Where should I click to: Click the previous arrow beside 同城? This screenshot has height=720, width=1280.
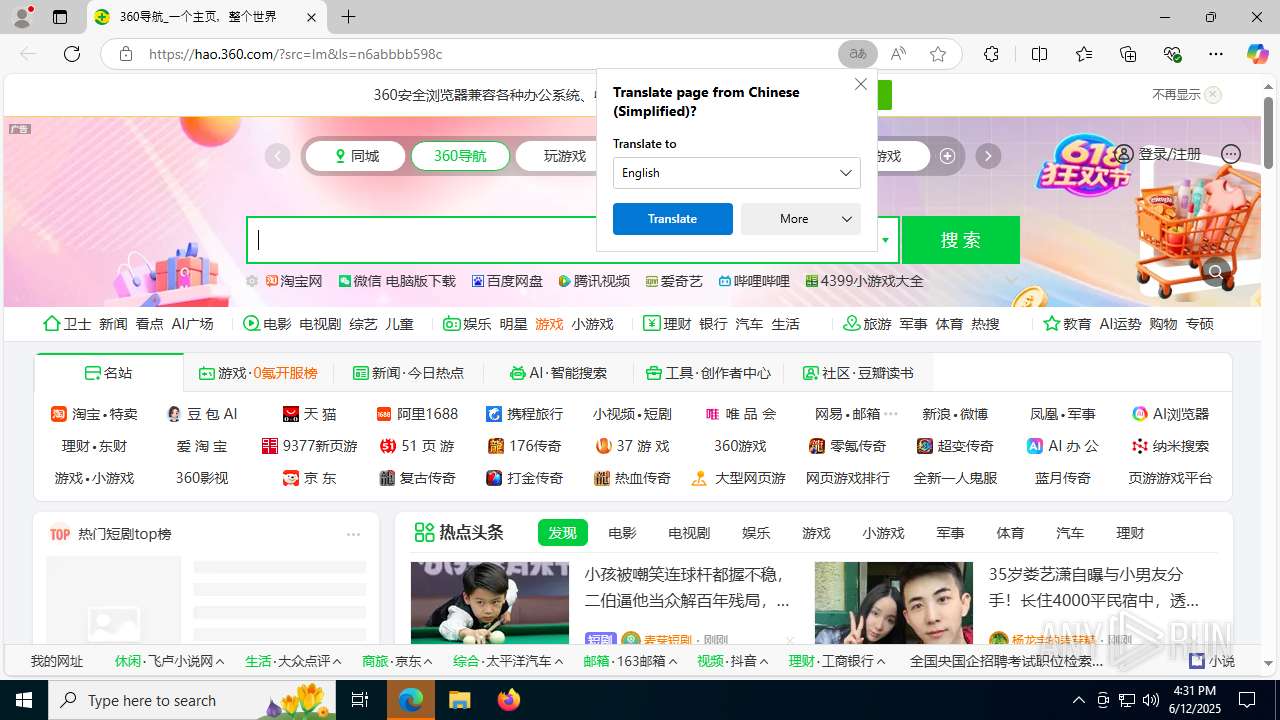tap(277, 156)
